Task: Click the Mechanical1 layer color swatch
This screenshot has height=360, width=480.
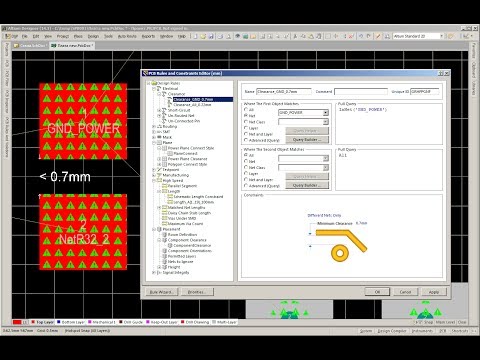Action: (x=89, y=322)
